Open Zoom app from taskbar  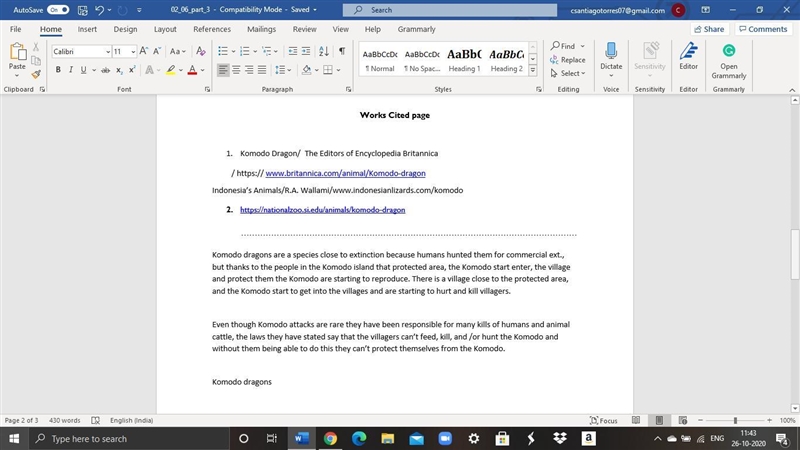click(445, 438)
